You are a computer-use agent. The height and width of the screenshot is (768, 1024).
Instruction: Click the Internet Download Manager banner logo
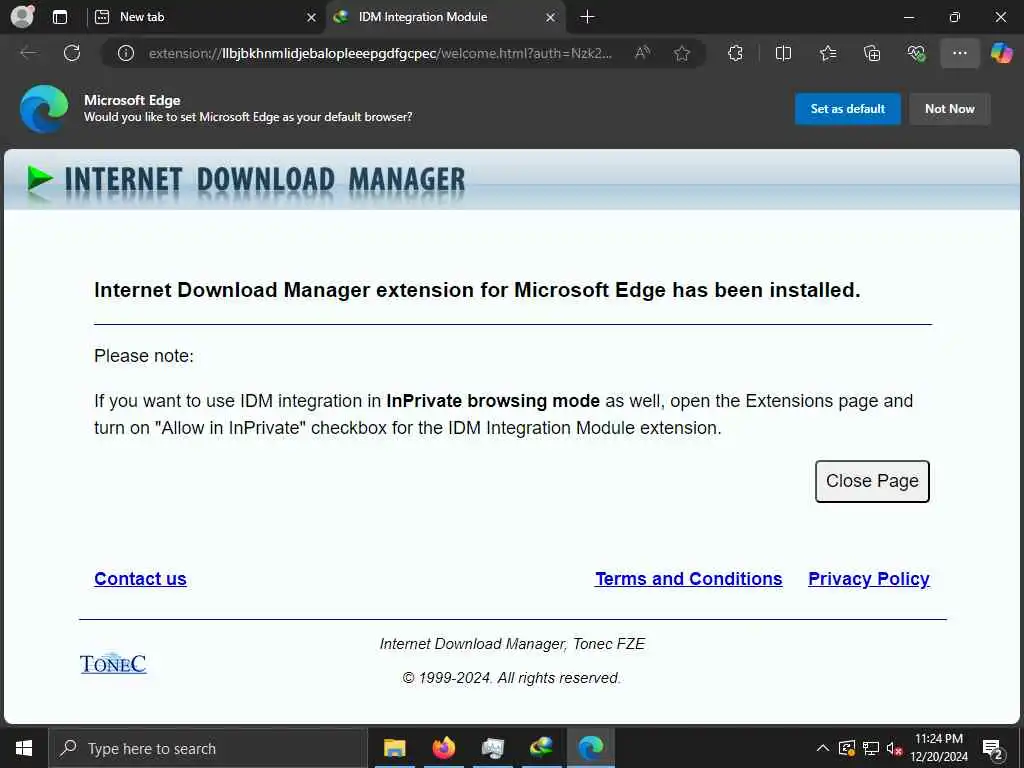click(246, 180)
